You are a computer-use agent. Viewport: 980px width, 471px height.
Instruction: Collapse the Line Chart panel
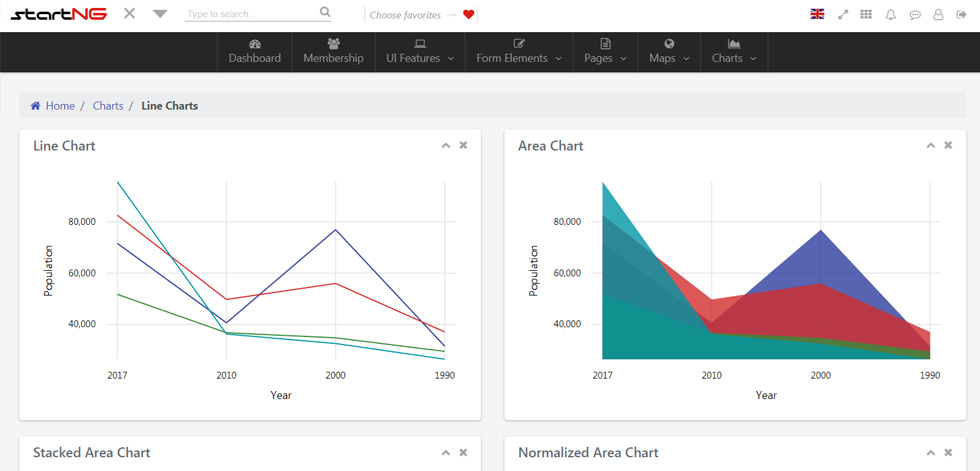[x=446, y=146]
